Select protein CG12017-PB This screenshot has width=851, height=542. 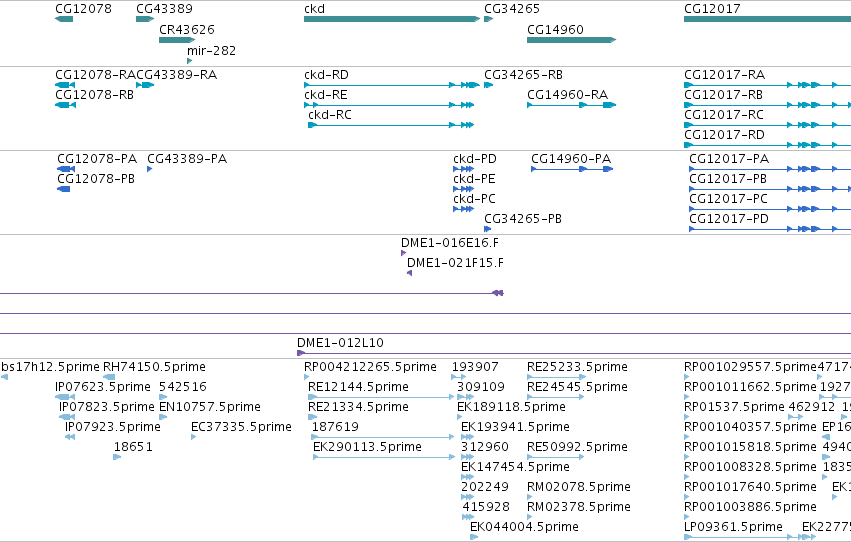point(728,179)
